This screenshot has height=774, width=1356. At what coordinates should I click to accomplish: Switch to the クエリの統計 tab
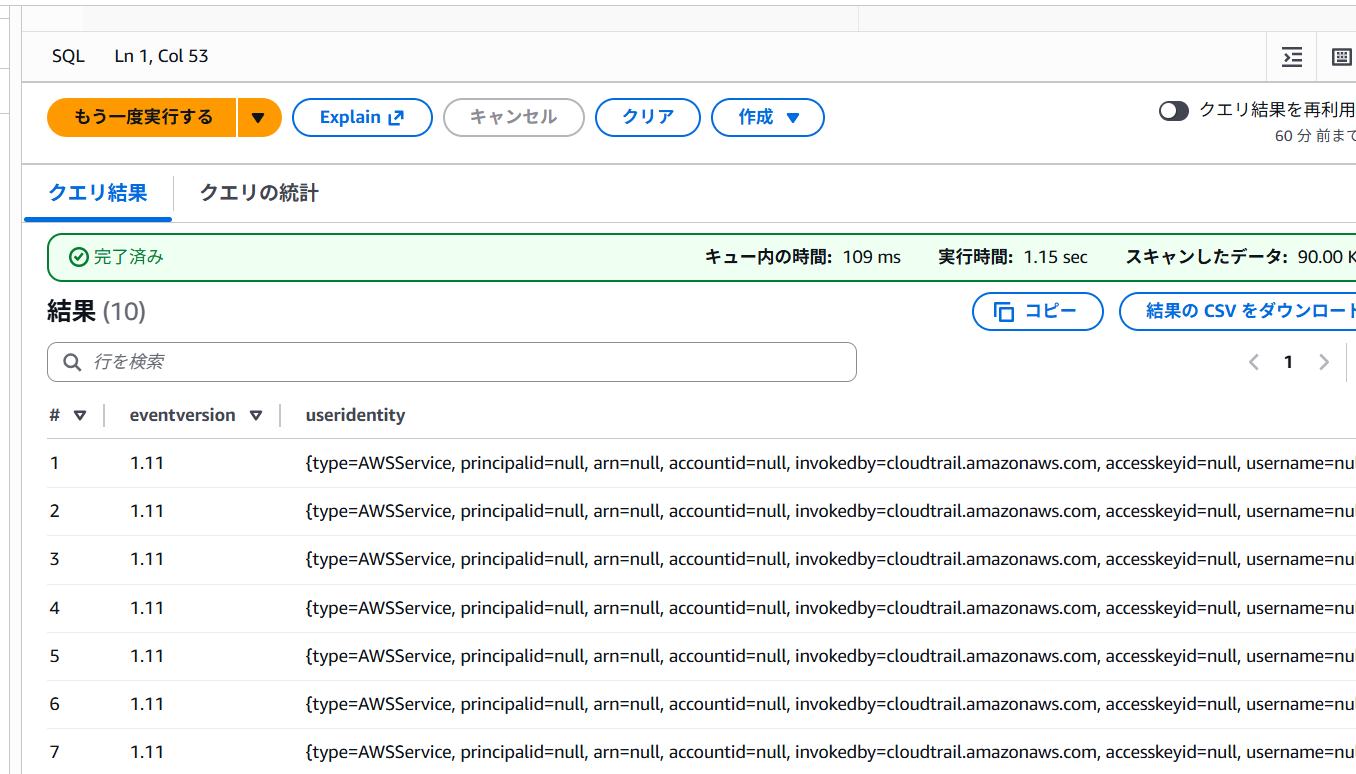[259, 193]
